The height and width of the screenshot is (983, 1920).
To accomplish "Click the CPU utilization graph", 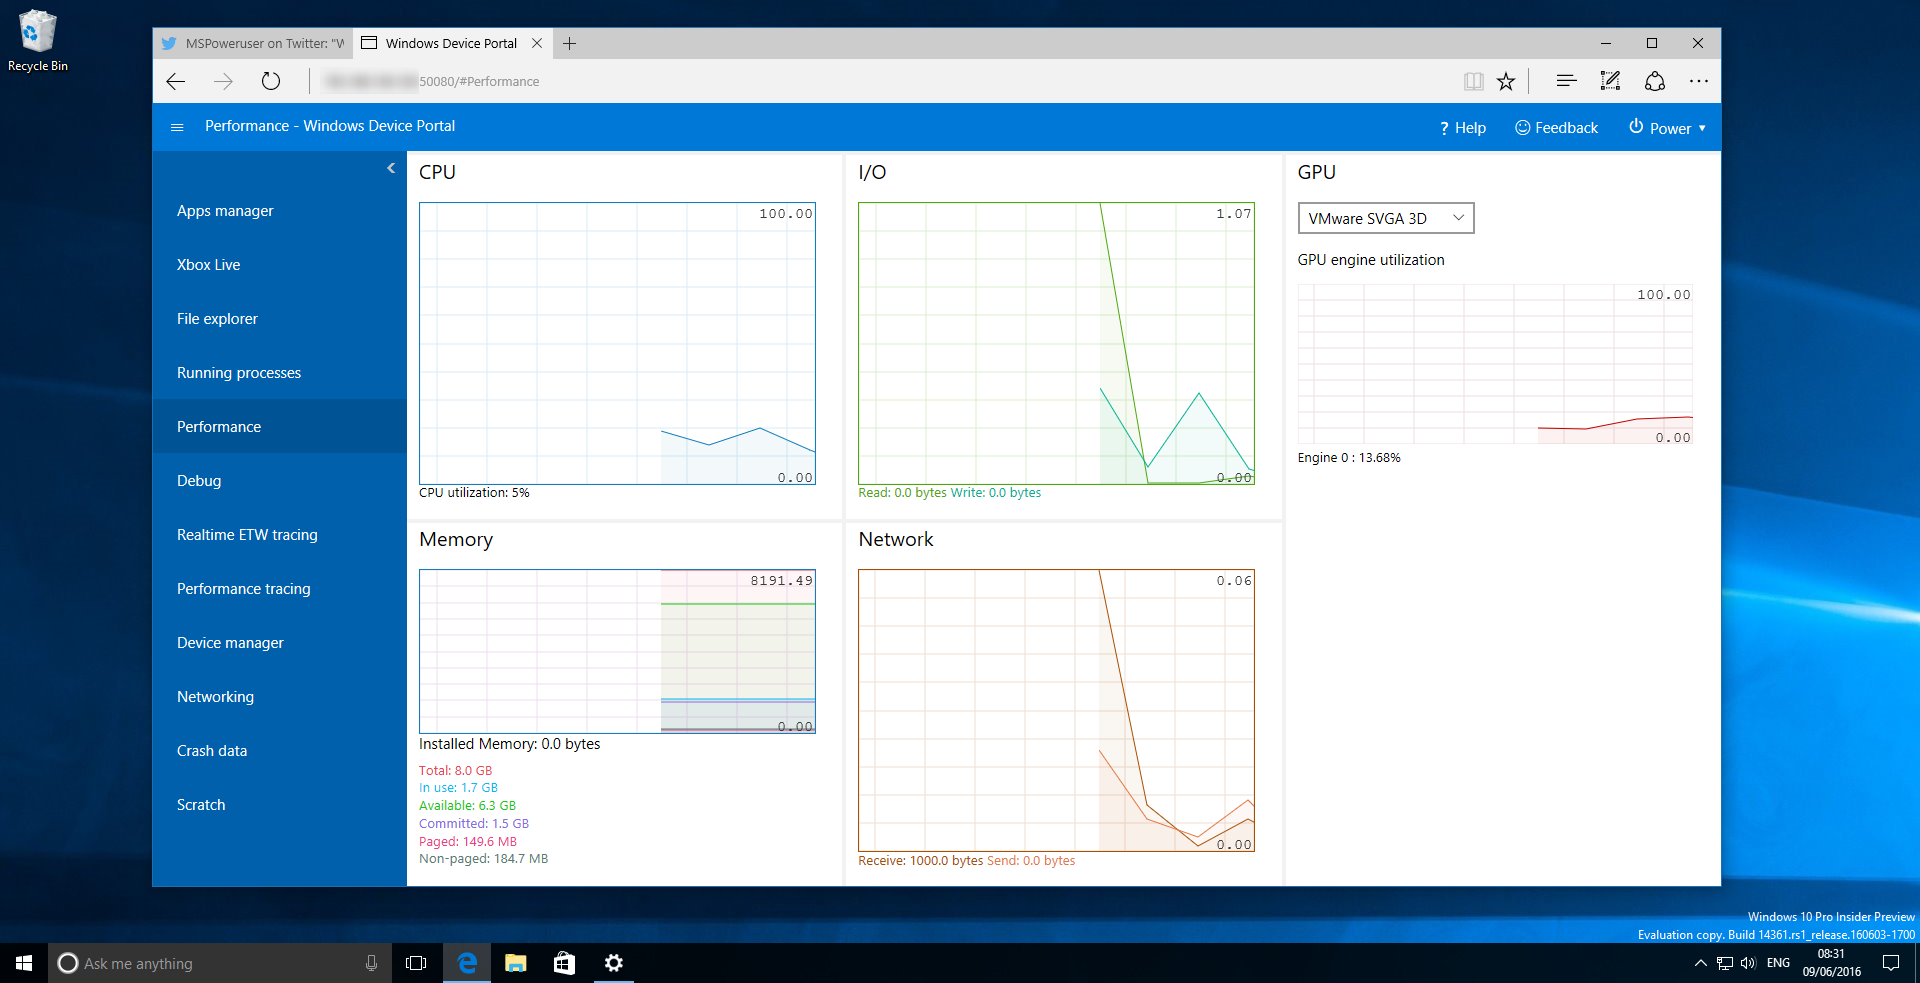I will click(617, 344).
